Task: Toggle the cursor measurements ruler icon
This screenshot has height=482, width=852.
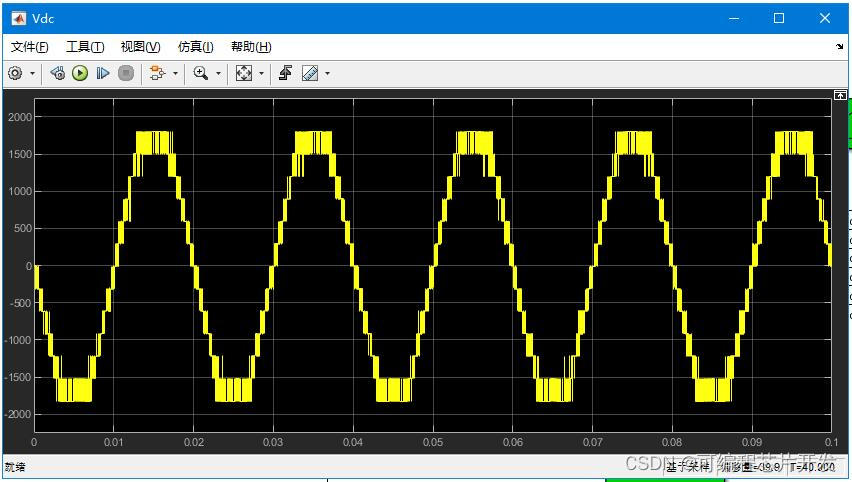Action: [x=310, y=73]
